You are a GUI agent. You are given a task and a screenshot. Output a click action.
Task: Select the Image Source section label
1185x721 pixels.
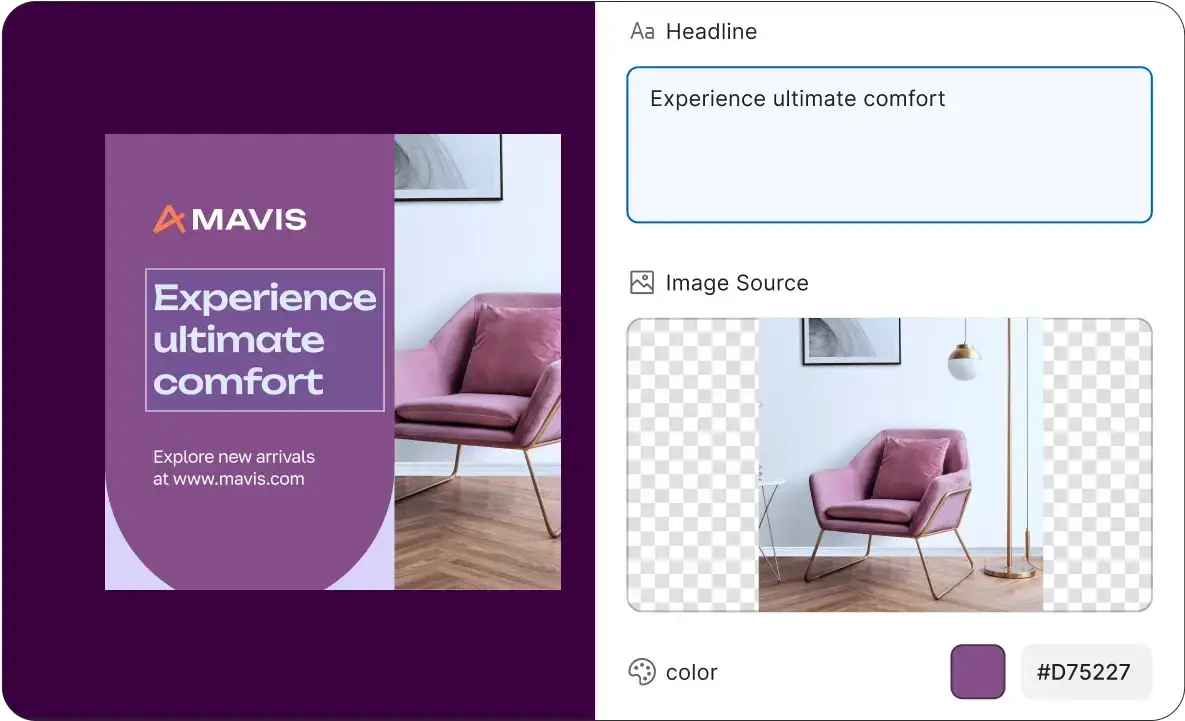(737, 283)
